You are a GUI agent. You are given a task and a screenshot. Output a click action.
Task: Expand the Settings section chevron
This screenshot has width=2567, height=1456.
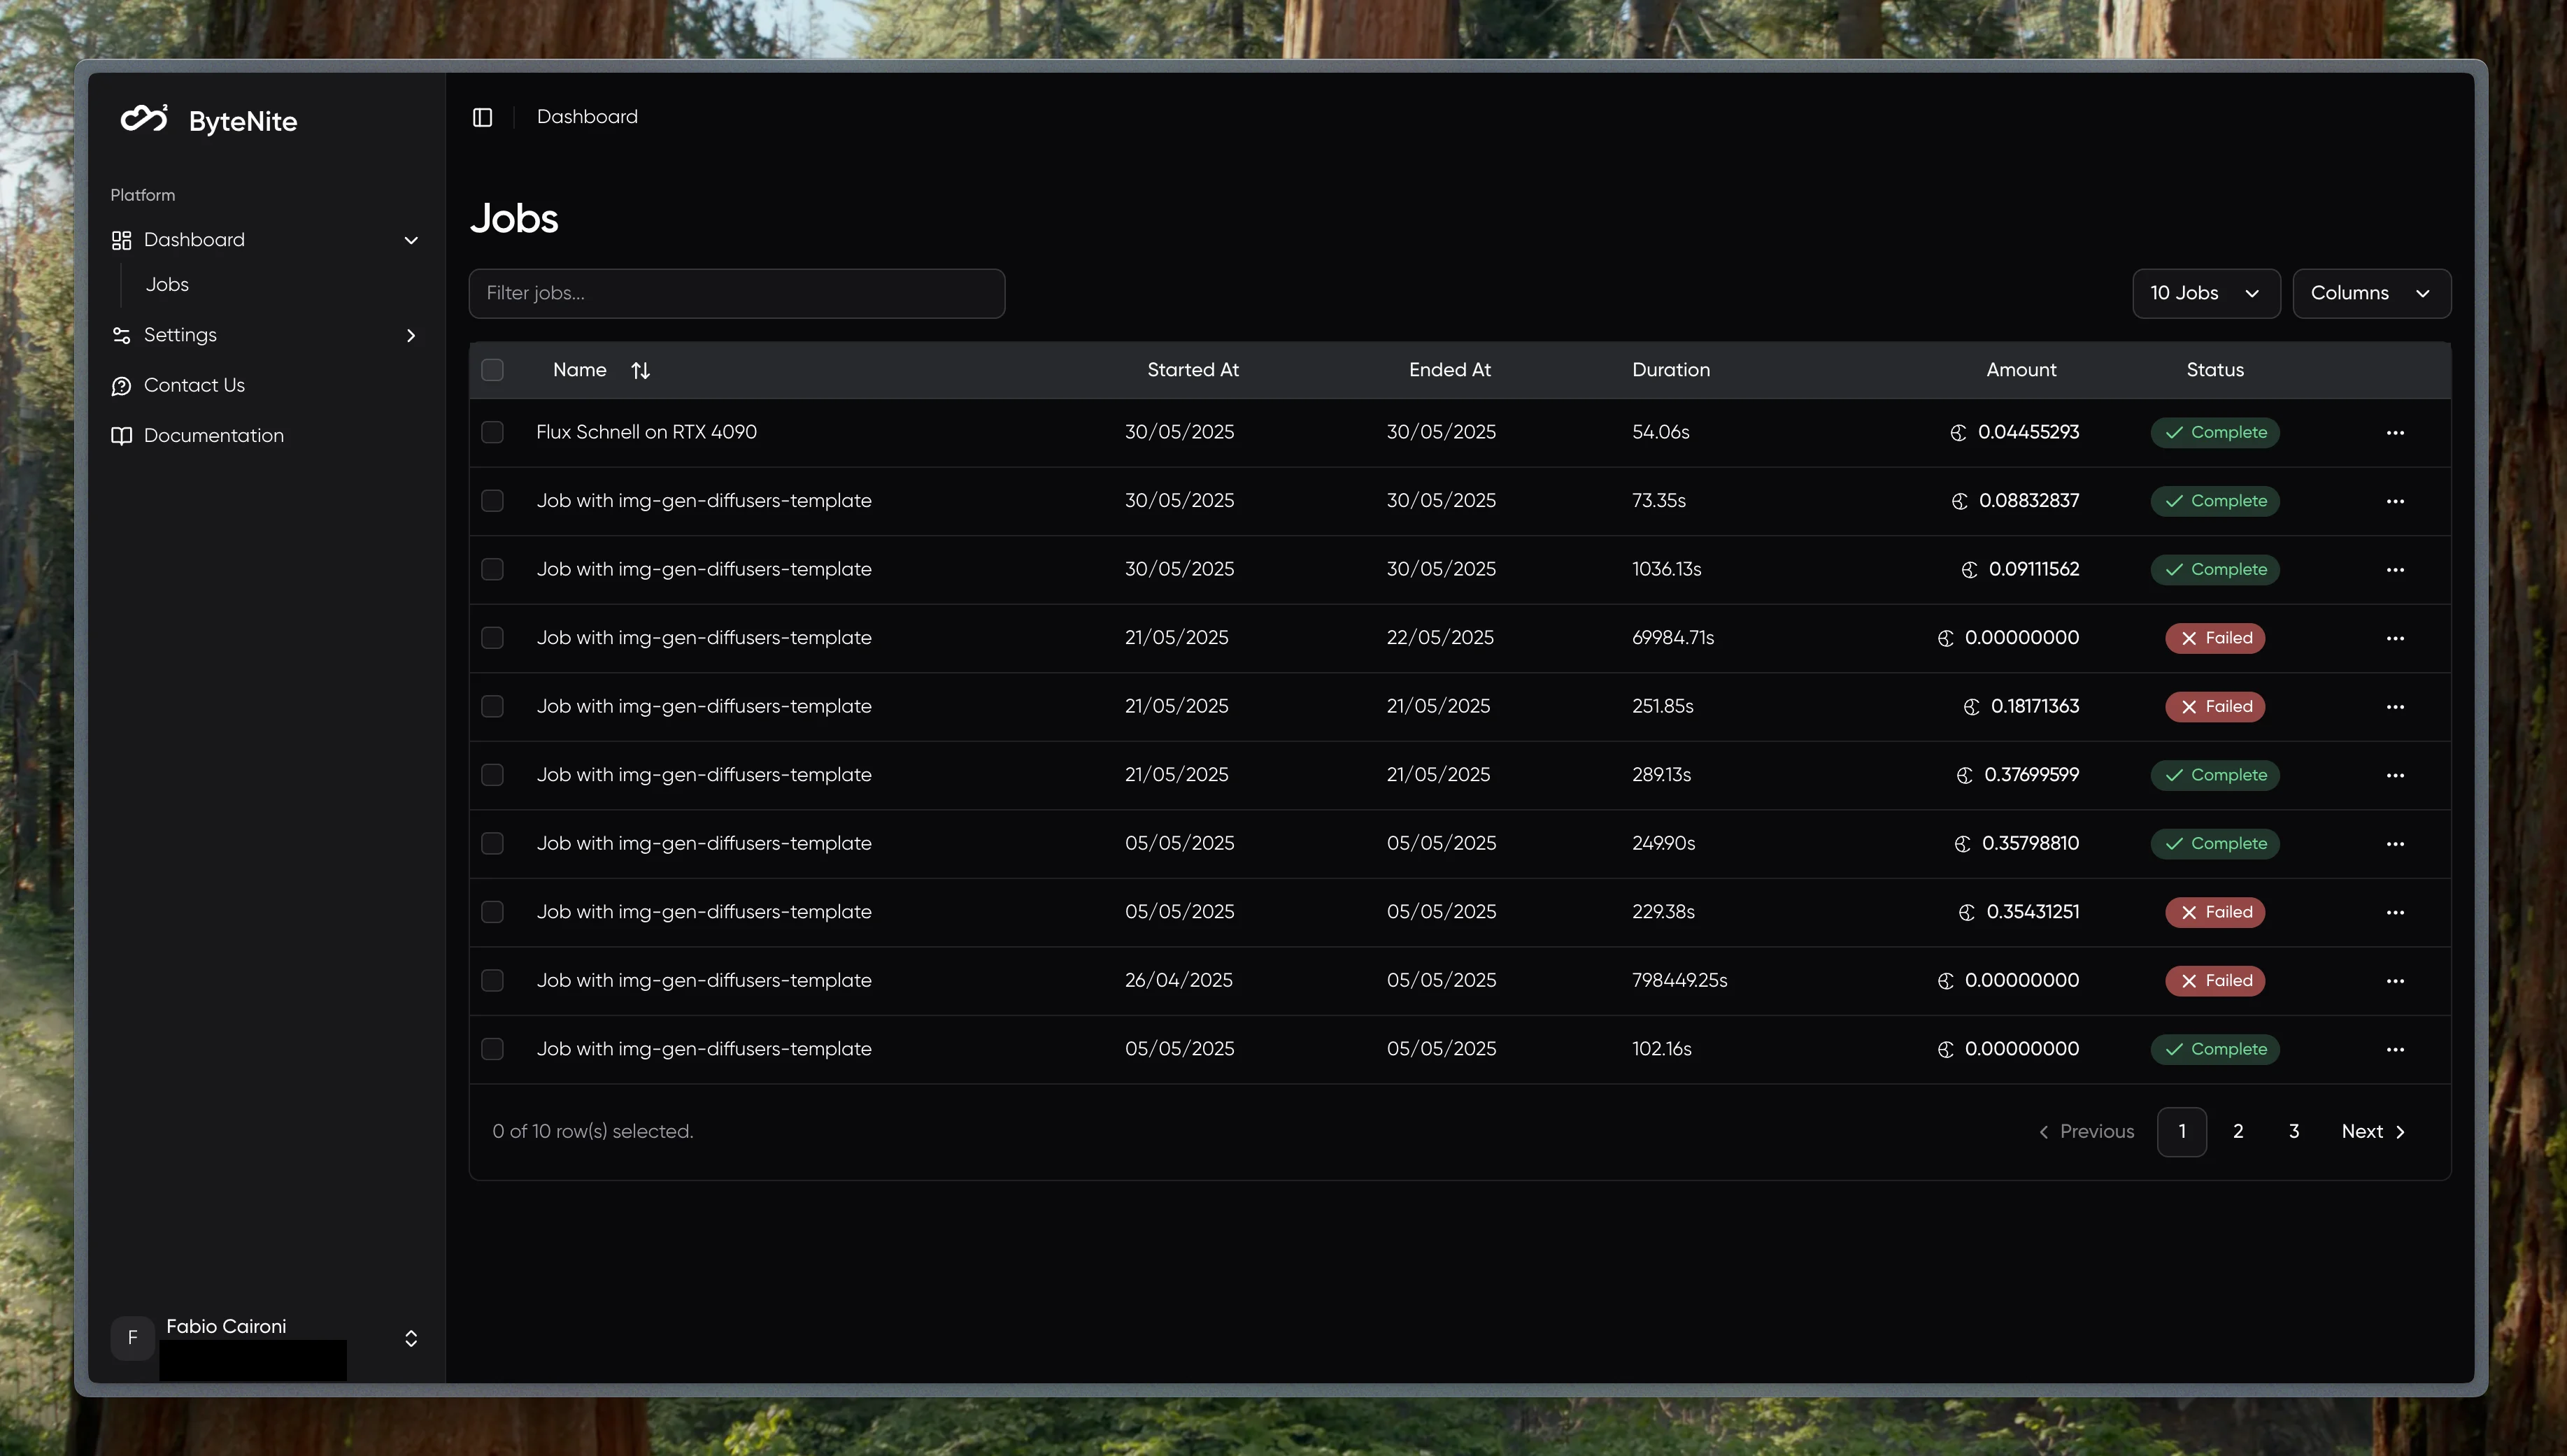click(411, 335)
